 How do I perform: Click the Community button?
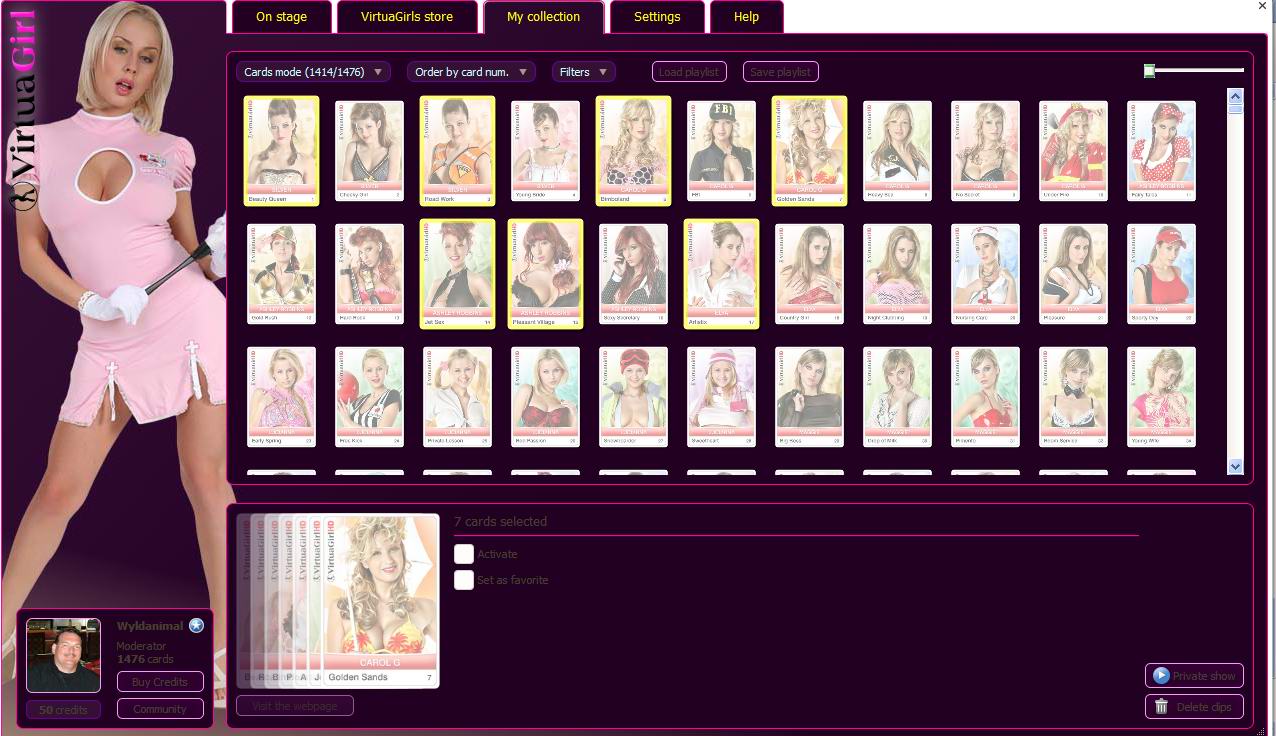[160, 709]
